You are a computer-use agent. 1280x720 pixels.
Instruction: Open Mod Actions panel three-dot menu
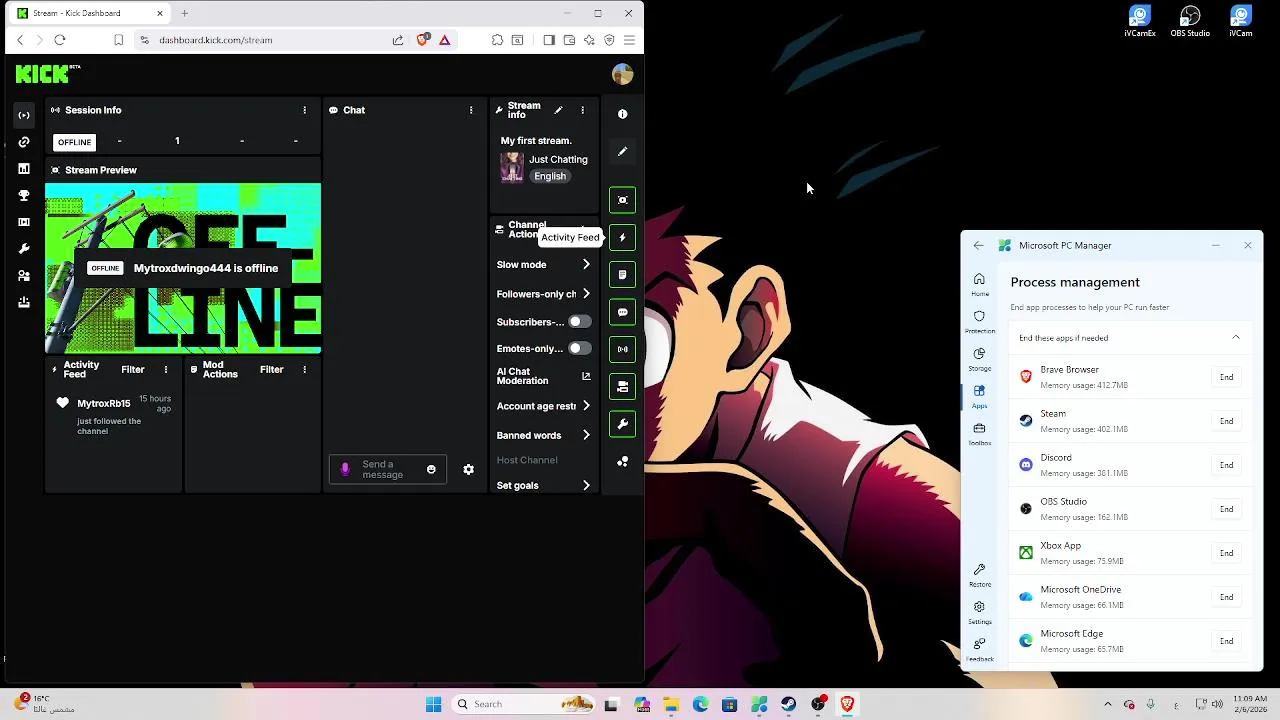pyautogui.click(x=305, y=370)
